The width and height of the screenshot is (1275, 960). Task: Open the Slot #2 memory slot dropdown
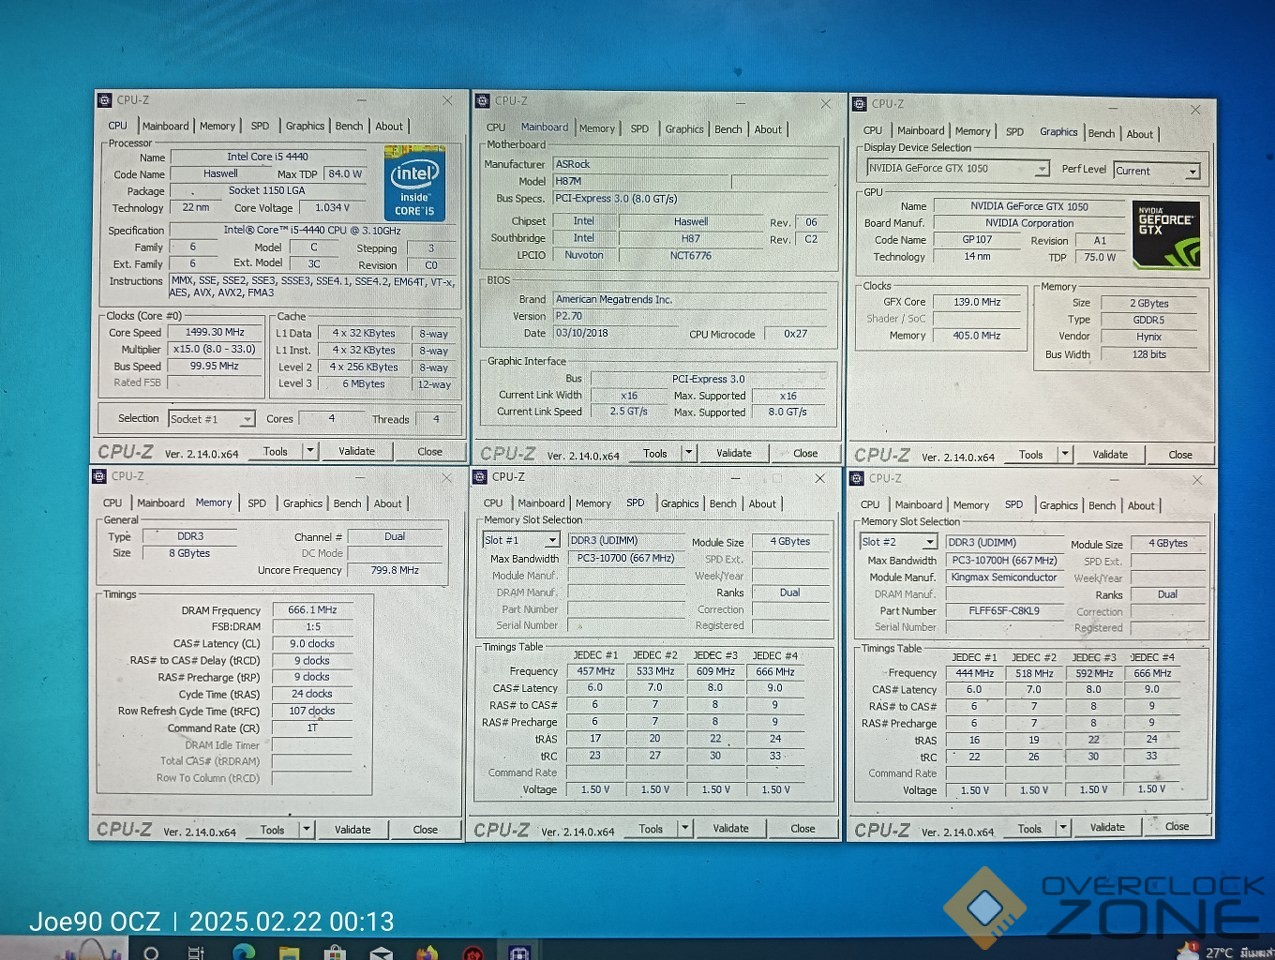click(x=898, y=542)
